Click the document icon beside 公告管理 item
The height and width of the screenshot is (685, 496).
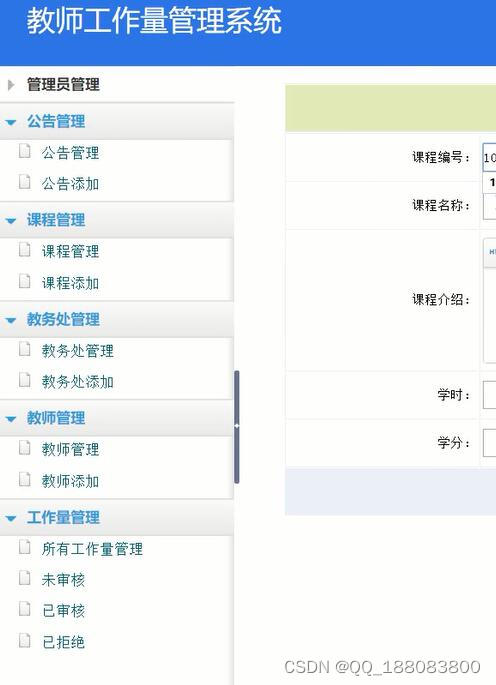25,151
